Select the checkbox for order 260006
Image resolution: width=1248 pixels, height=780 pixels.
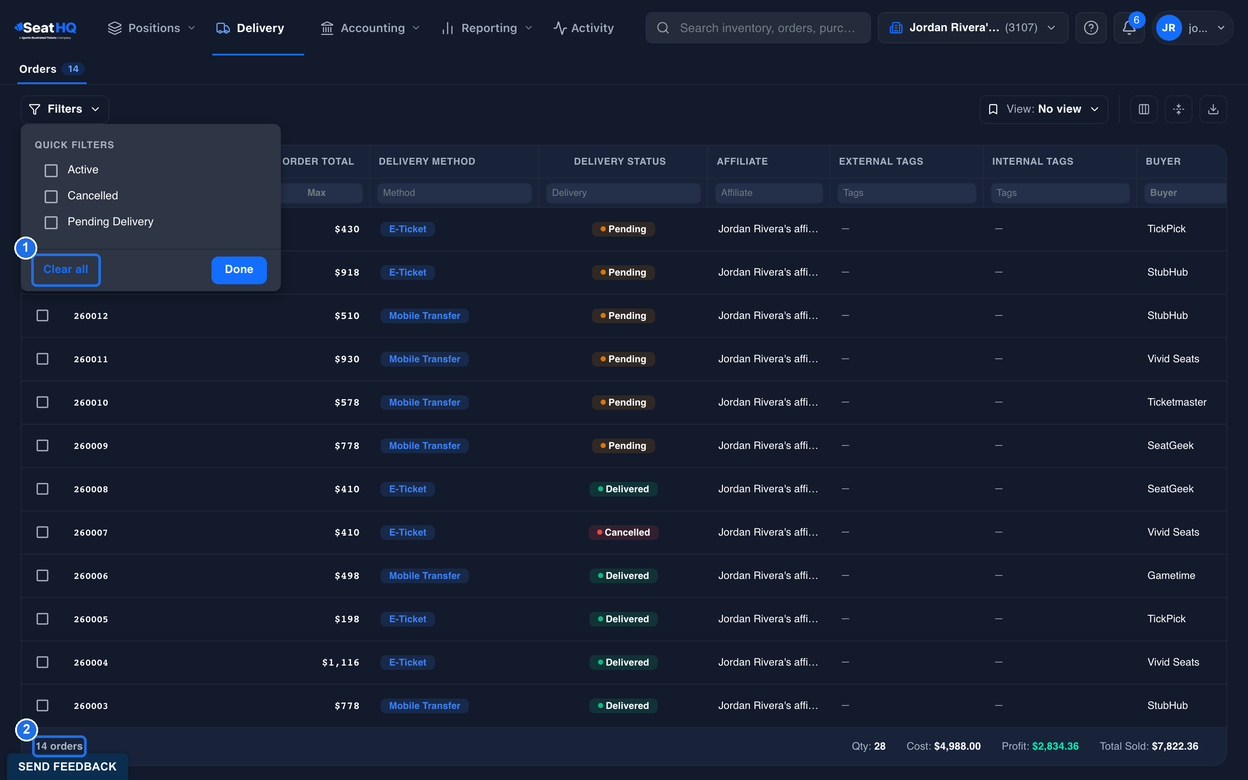[x=42, y=575]
